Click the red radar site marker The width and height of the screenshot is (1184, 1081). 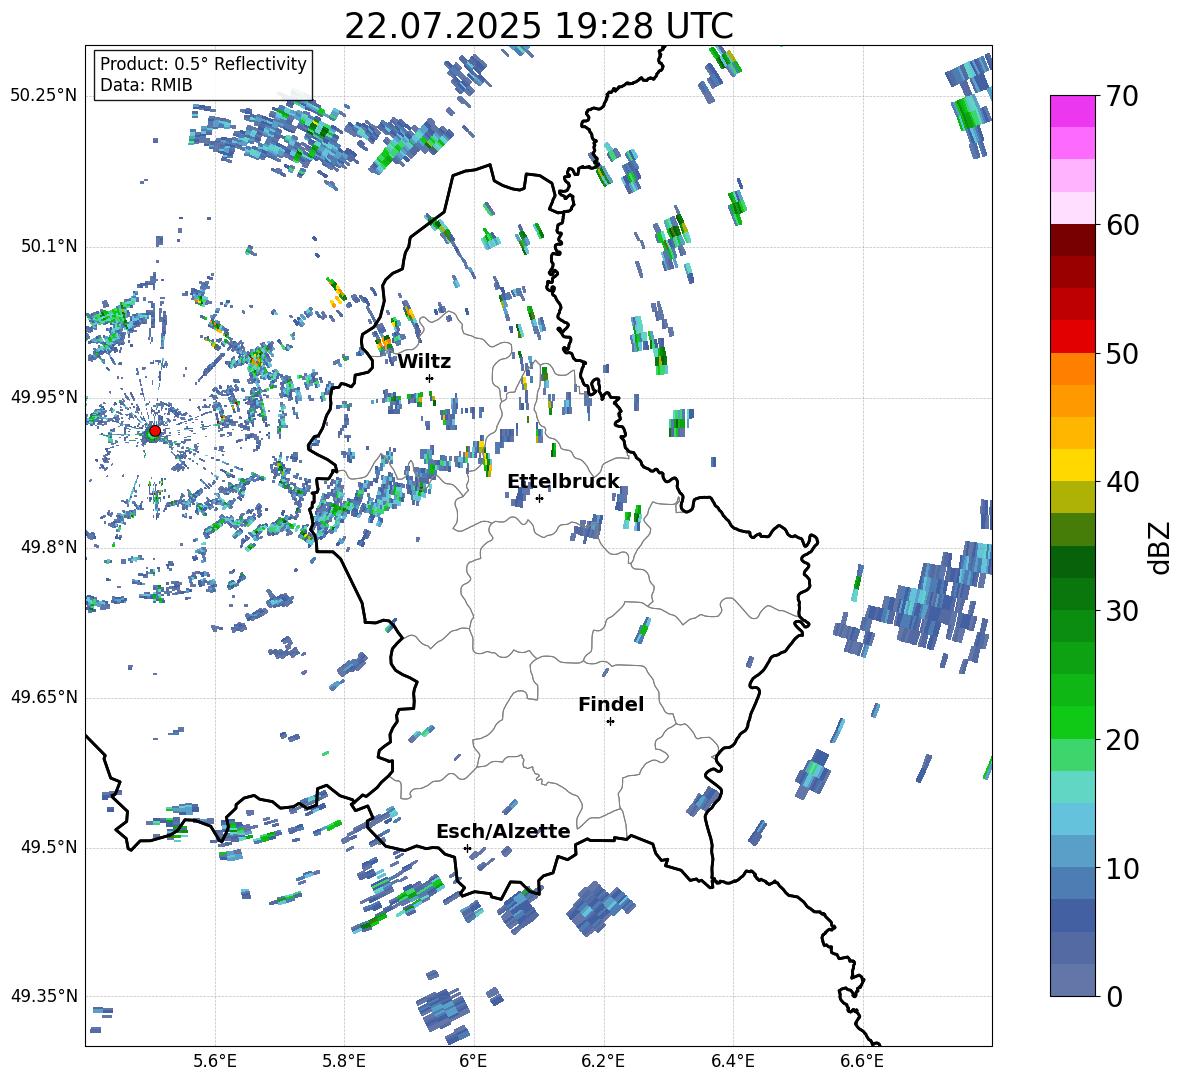155,431
